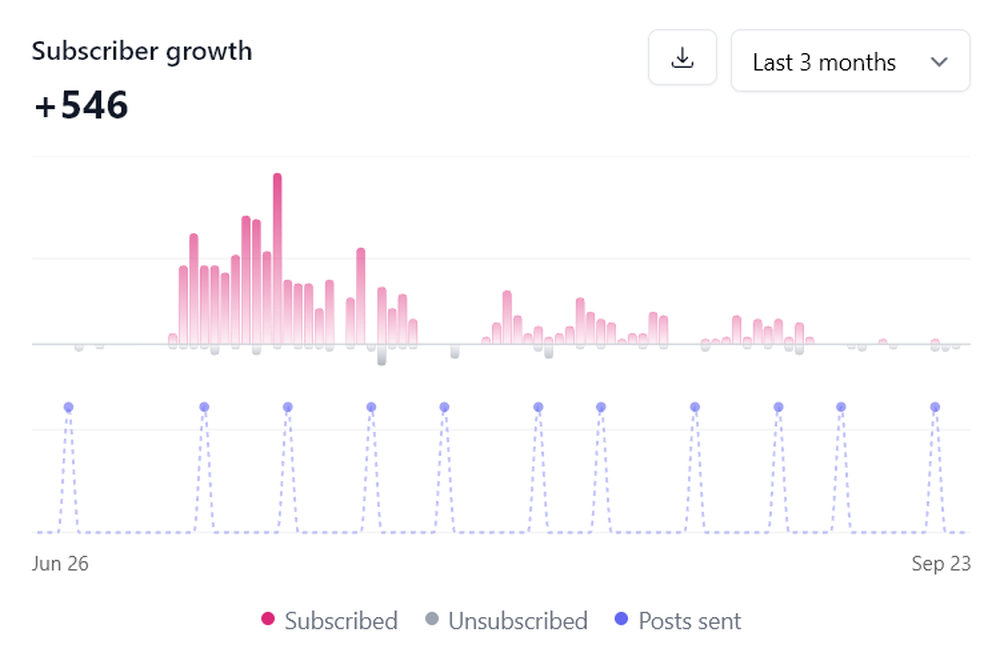Click the Sep 23 axis label
The height and width of the screenshot is (669, 1000).
(x=941, y=564)
